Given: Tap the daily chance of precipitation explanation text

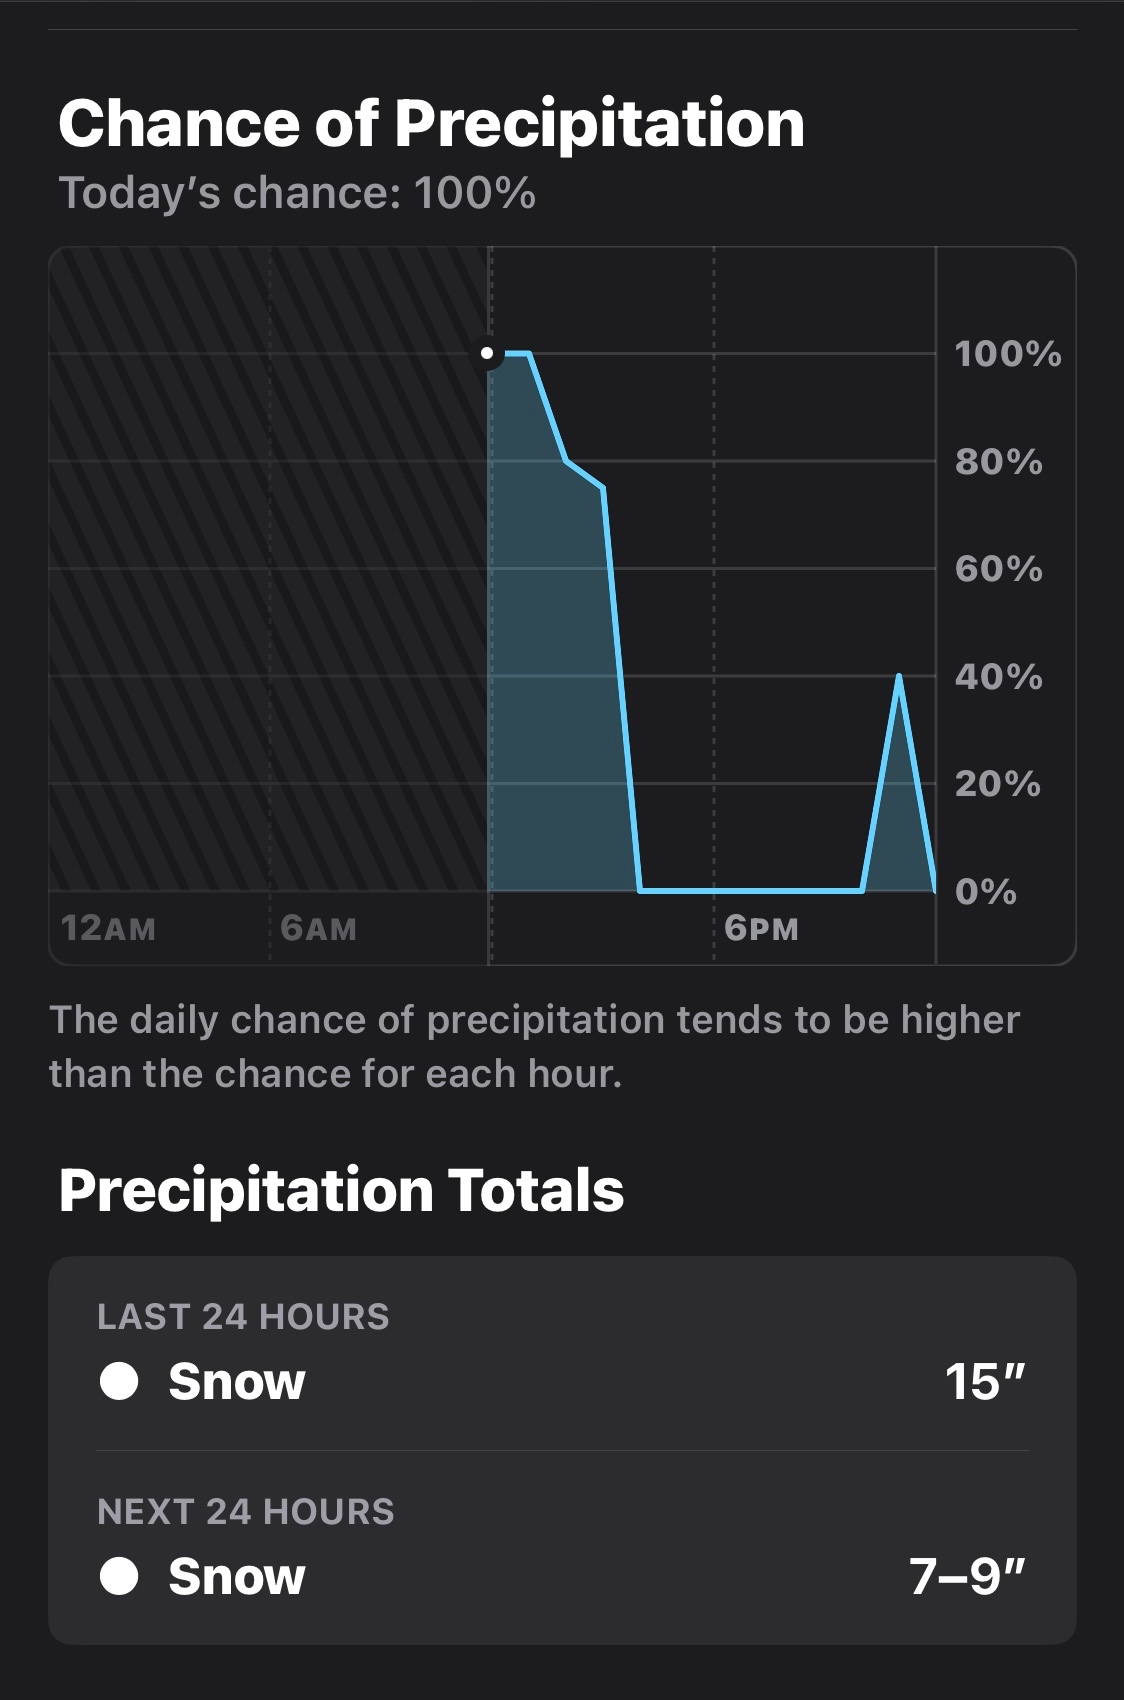Looking at the screenshot, I should point(534,1046).
